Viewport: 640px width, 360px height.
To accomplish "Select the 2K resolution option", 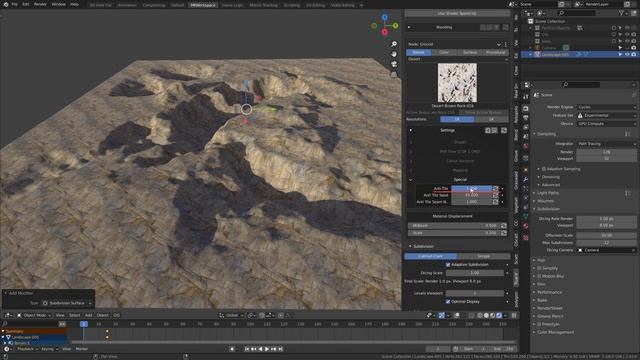I will click(492, 119).
